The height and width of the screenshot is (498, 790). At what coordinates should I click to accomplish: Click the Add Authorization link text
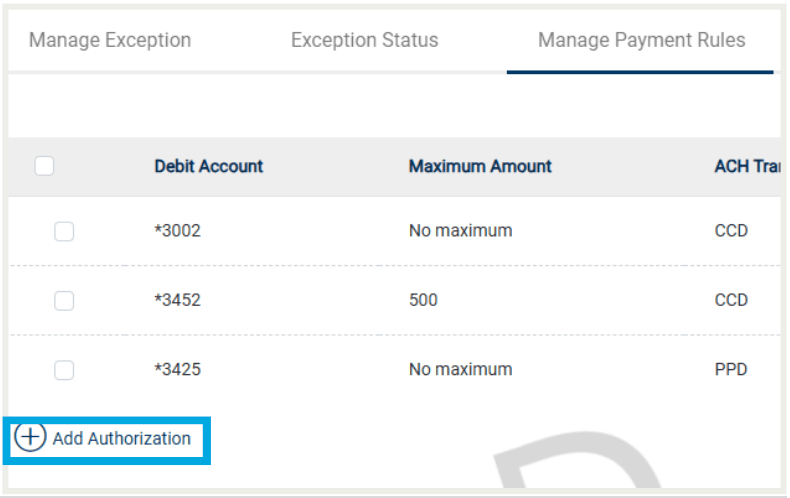click(121, 439)
